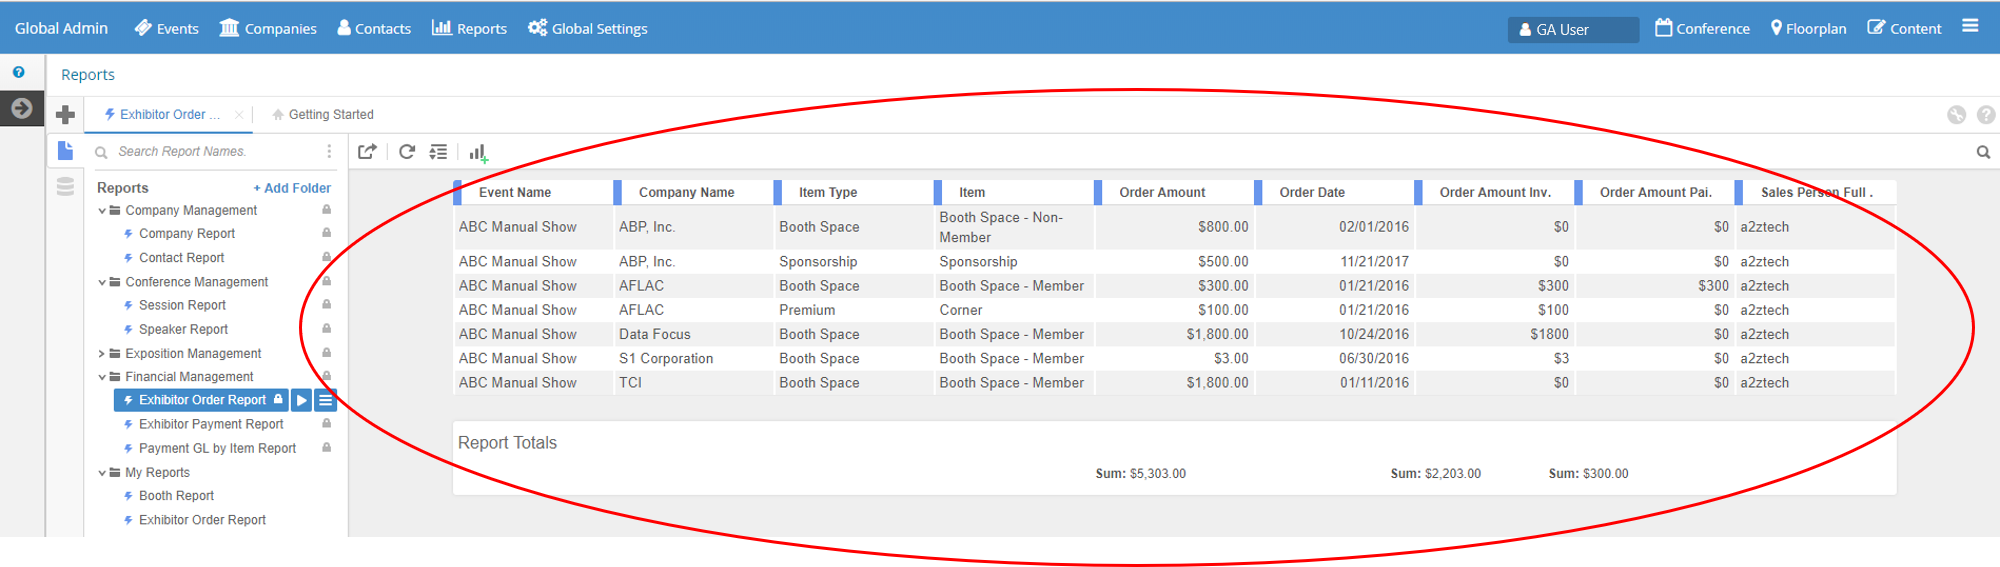This screenshot has height=567, width=2000.
Task: Open the Floorplan link in the header
Action: (1808, 29)
